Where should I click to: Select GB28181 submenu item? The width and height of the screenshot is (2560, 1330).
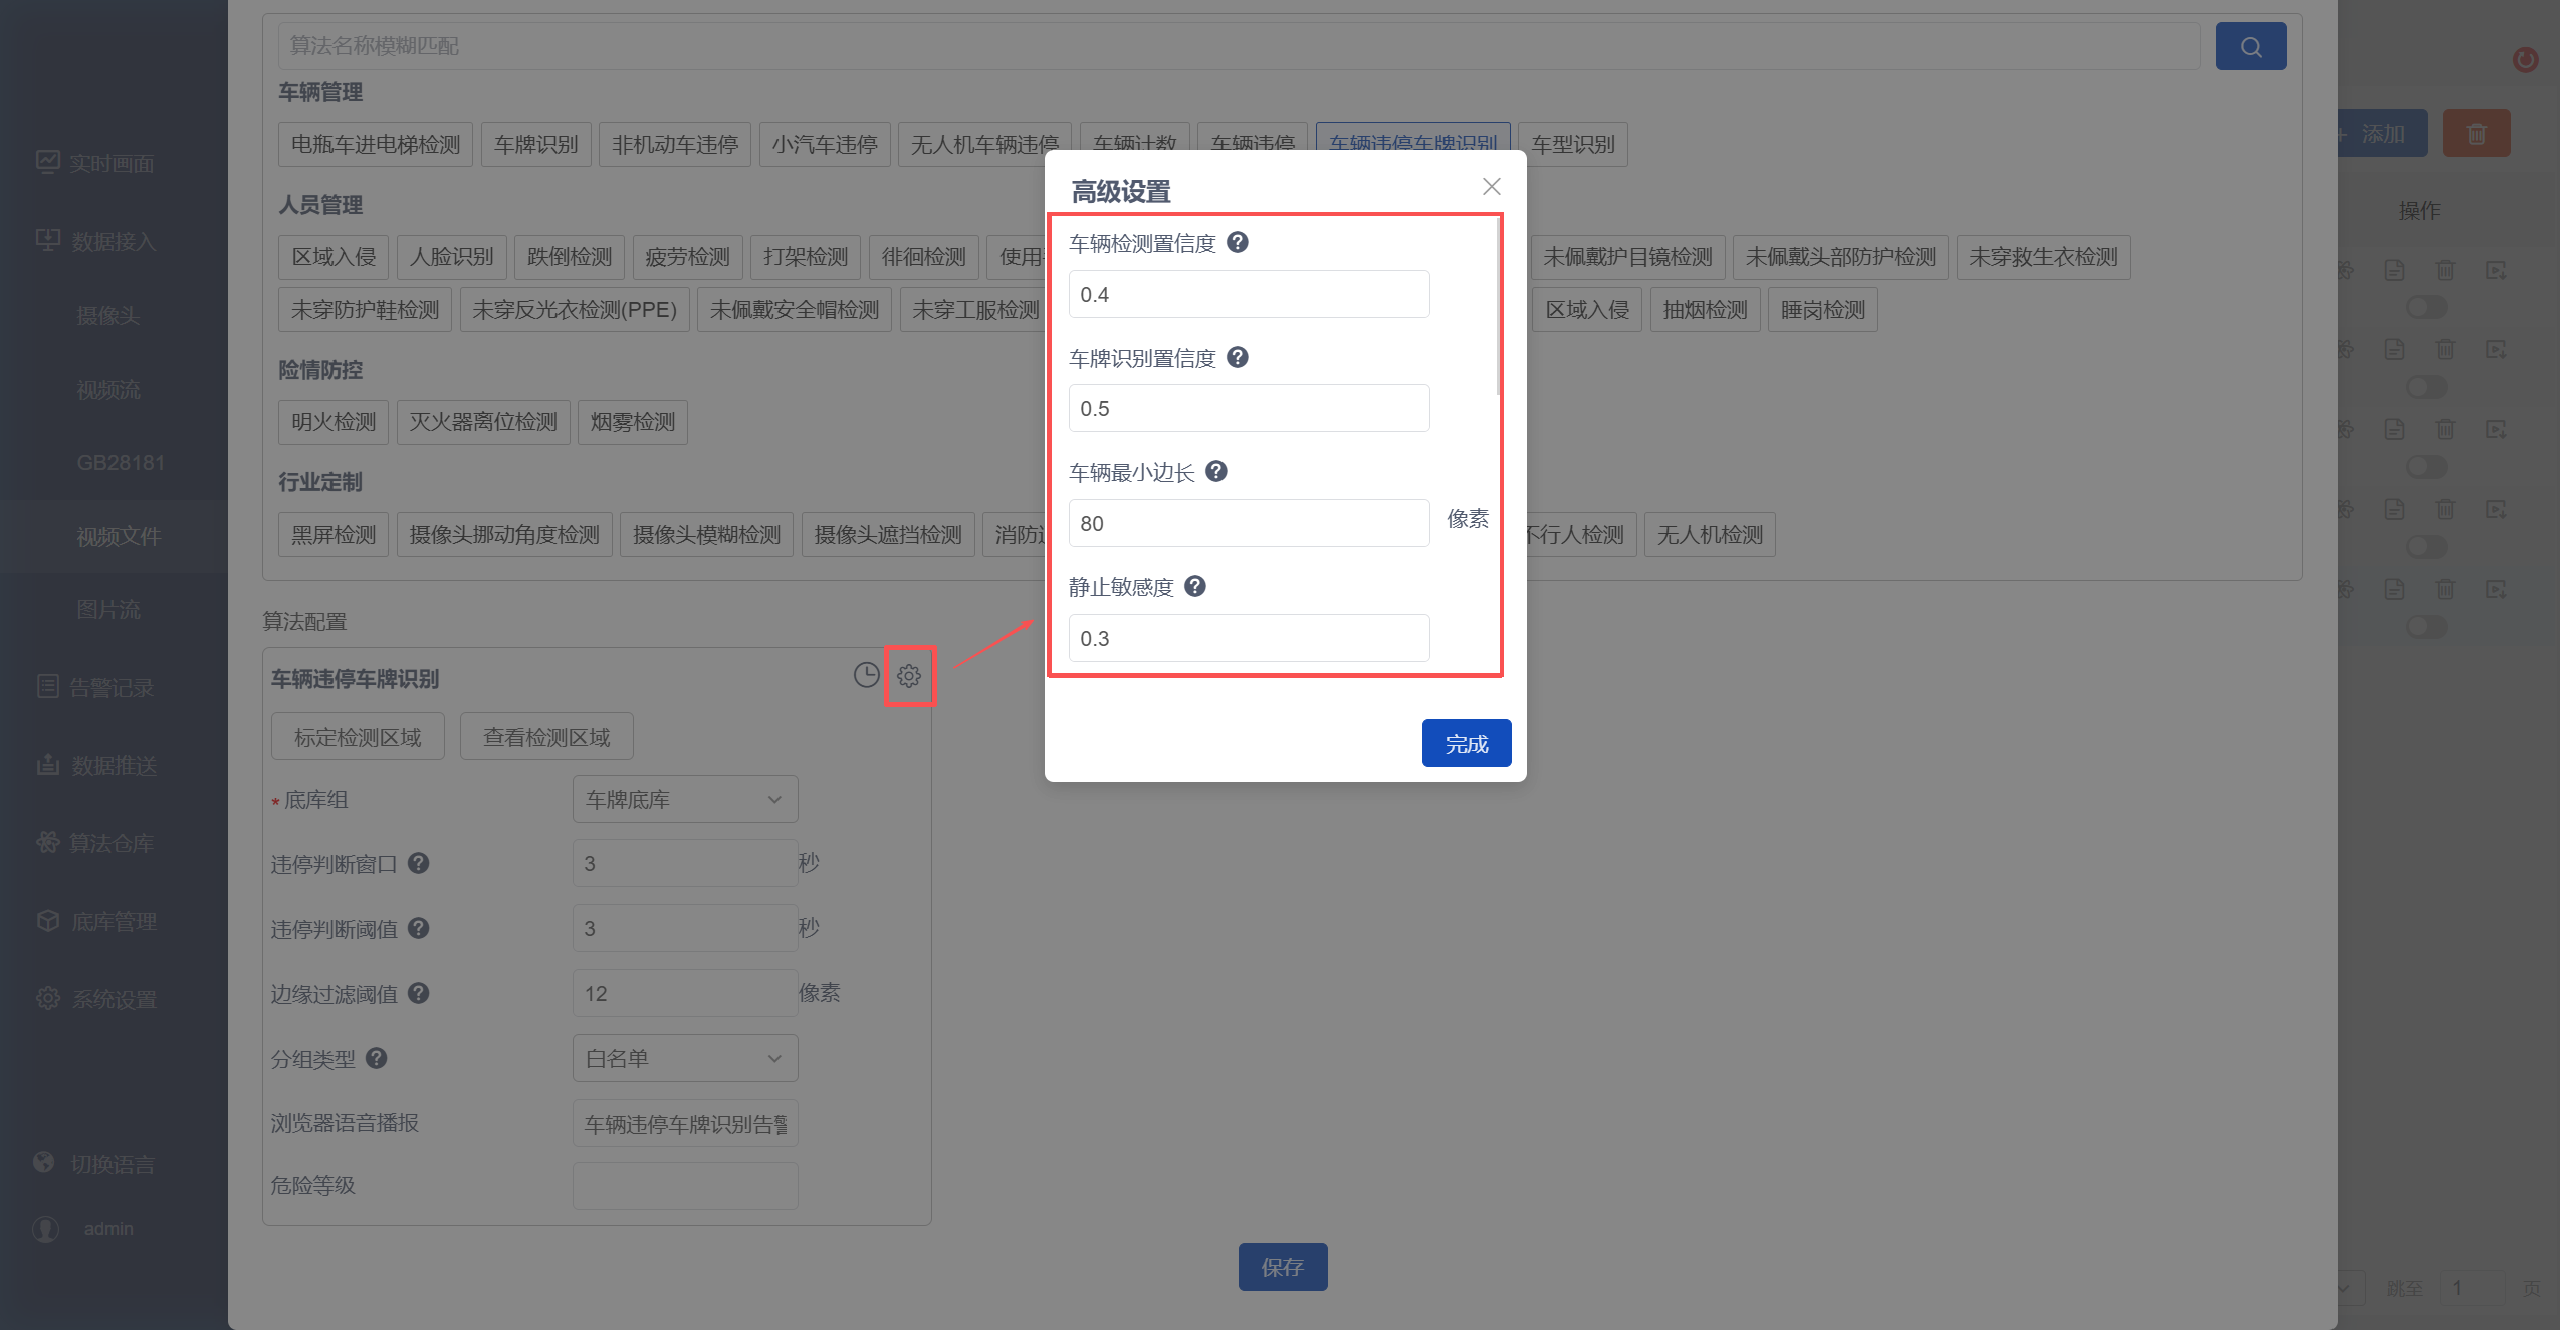point(120,463)
